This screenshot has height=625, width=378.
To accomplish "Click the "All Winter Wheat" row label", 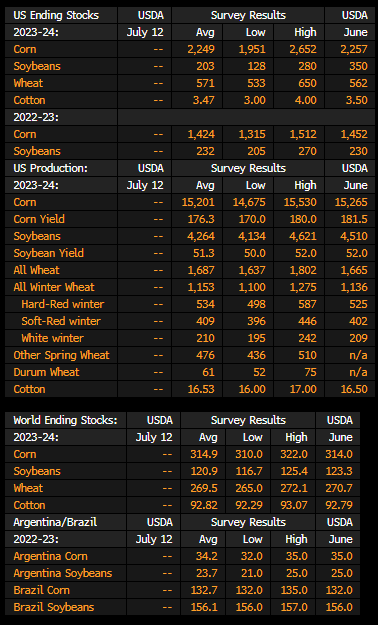I will pos(54,287).
